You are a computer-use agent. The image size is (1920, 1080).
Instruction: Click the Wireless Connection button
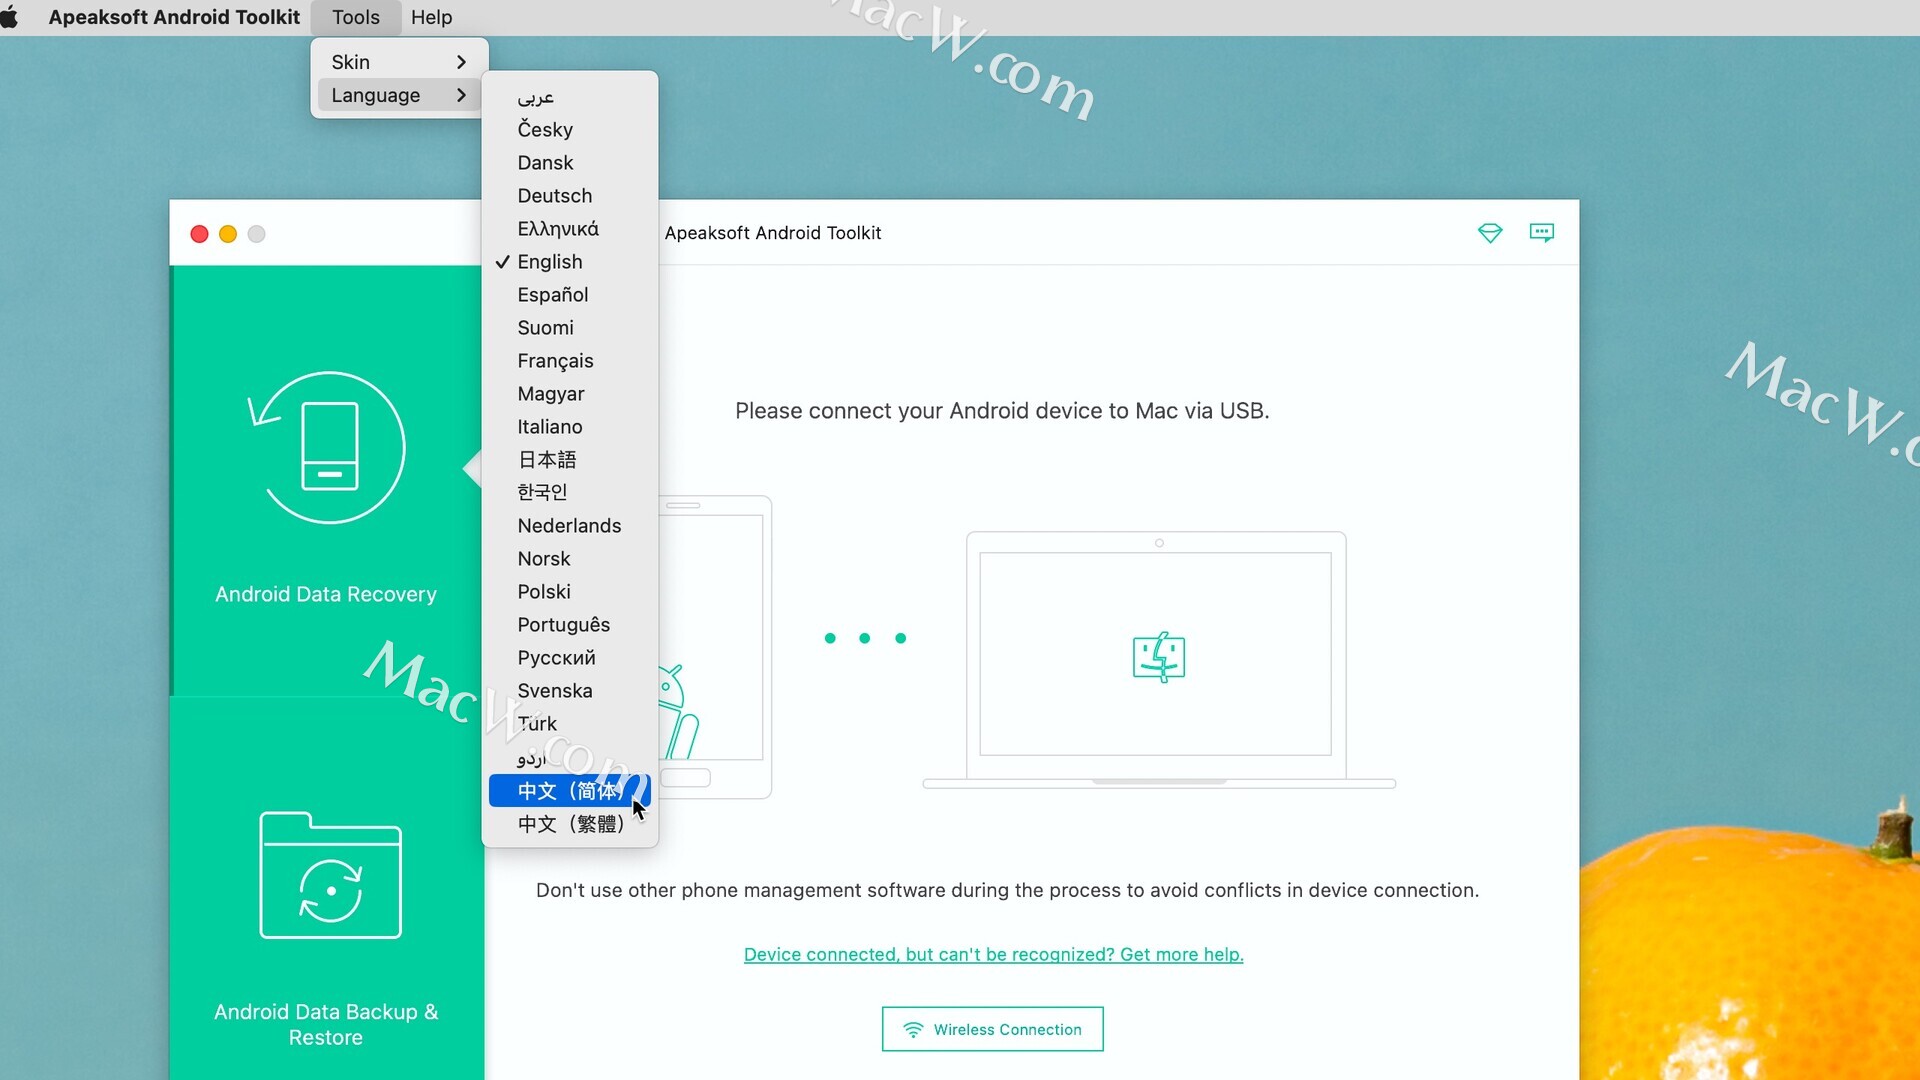(993, 1029)
